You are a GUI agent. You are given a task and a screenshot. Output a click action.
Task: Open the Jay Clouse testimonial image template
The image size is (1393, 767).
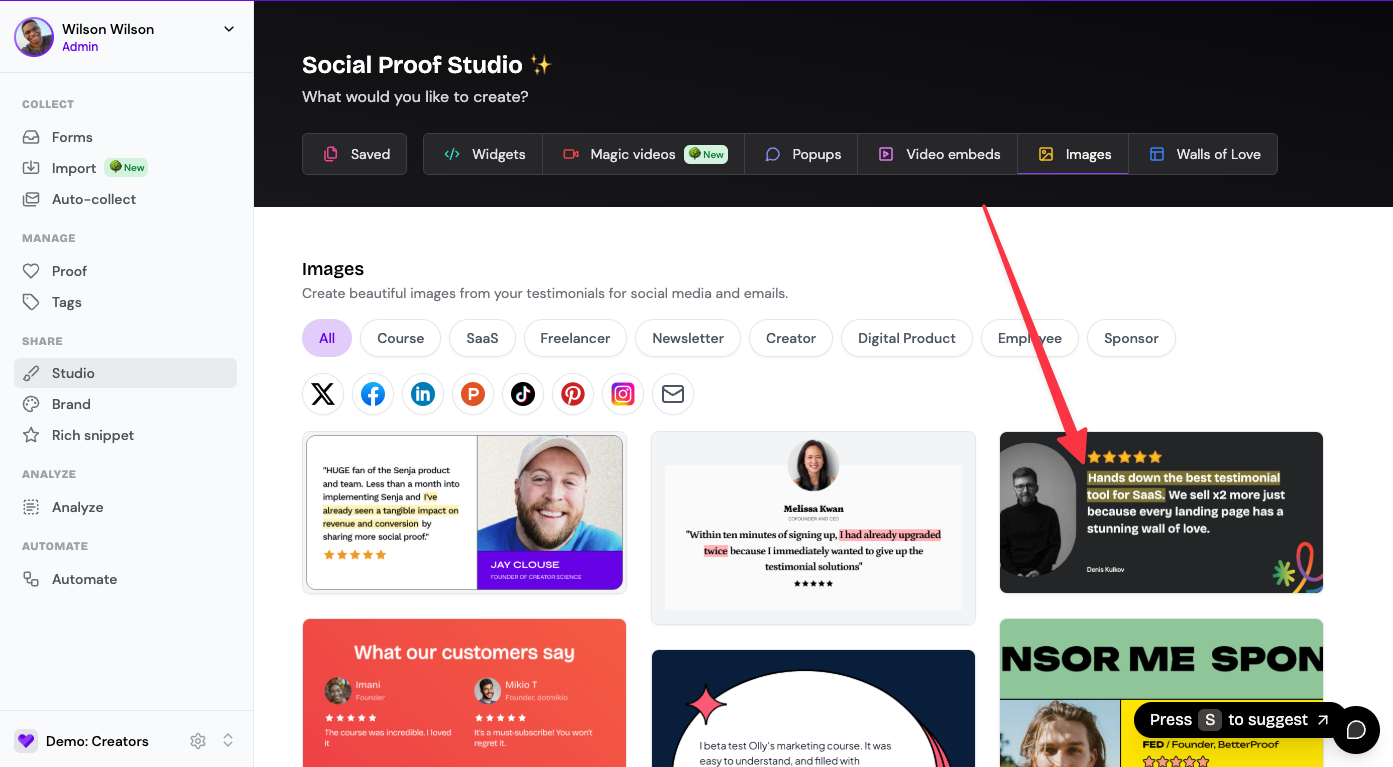click(465, 513)
